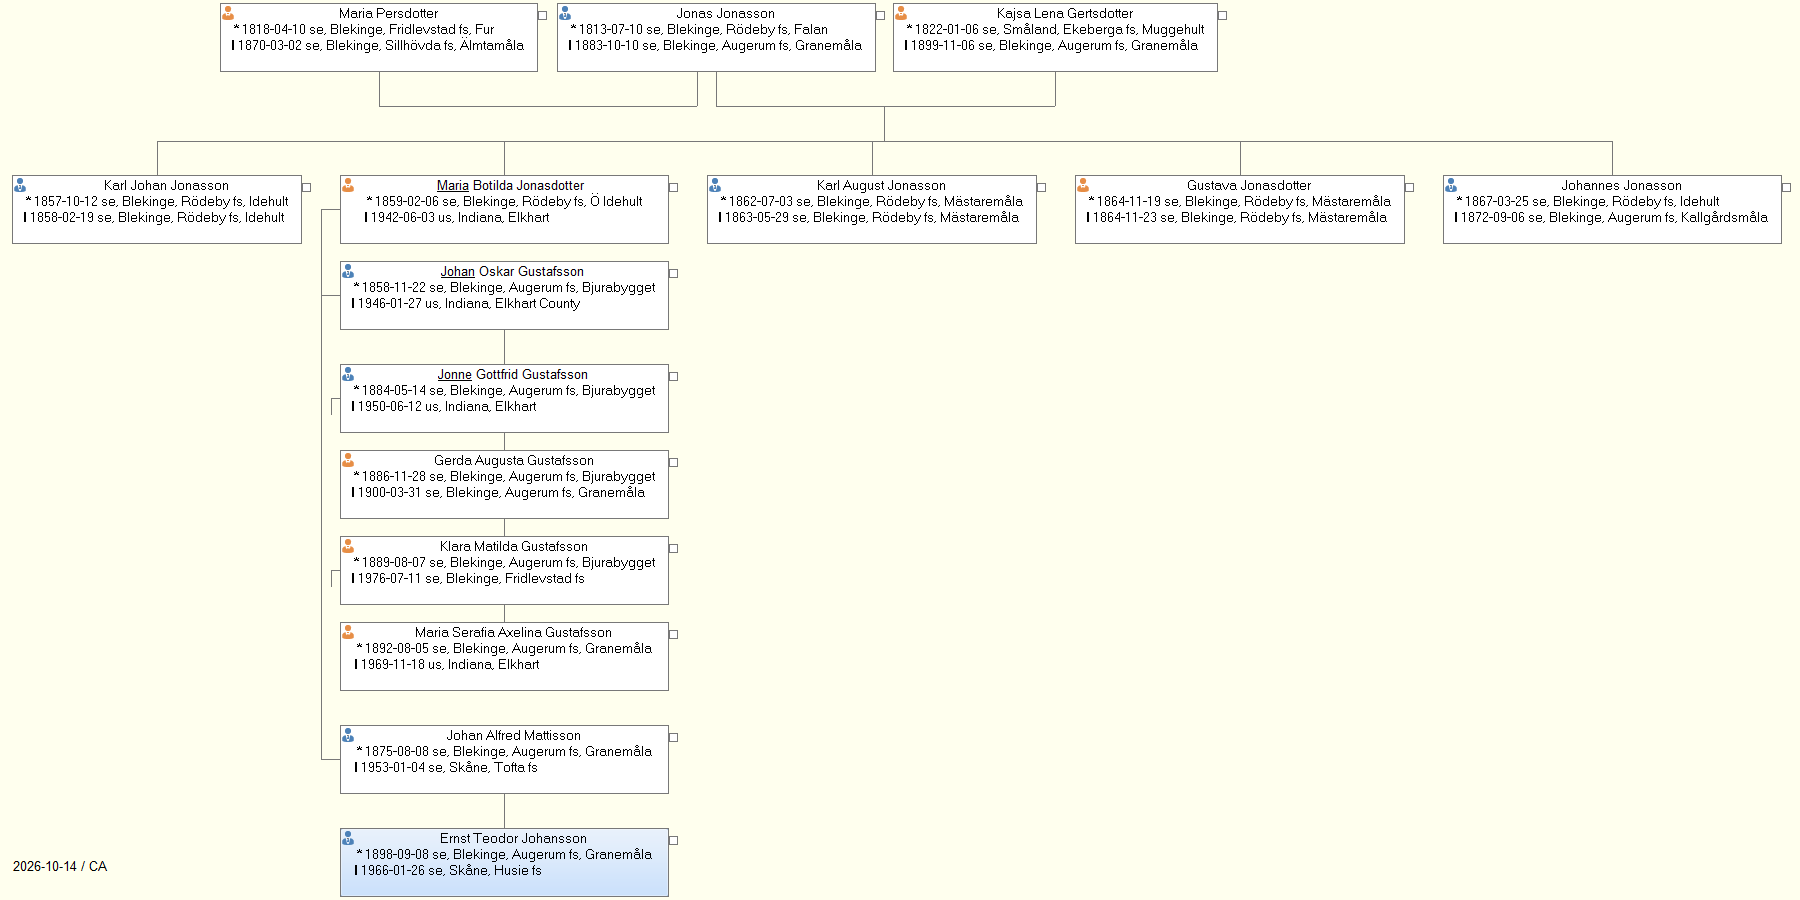
Task: Select Maria Serafia Axelina Gustafsson's birth line
Action: tap(504, 648)
